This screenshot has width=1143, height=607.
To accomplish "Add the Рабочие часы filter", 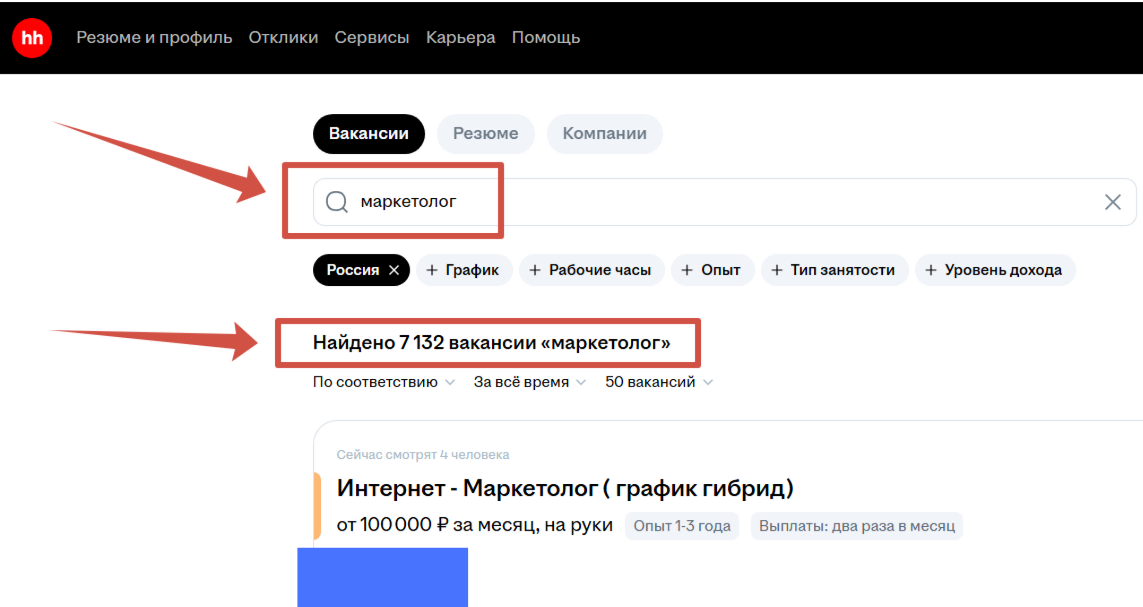I will pyautogui.click(x=589, y=270).
